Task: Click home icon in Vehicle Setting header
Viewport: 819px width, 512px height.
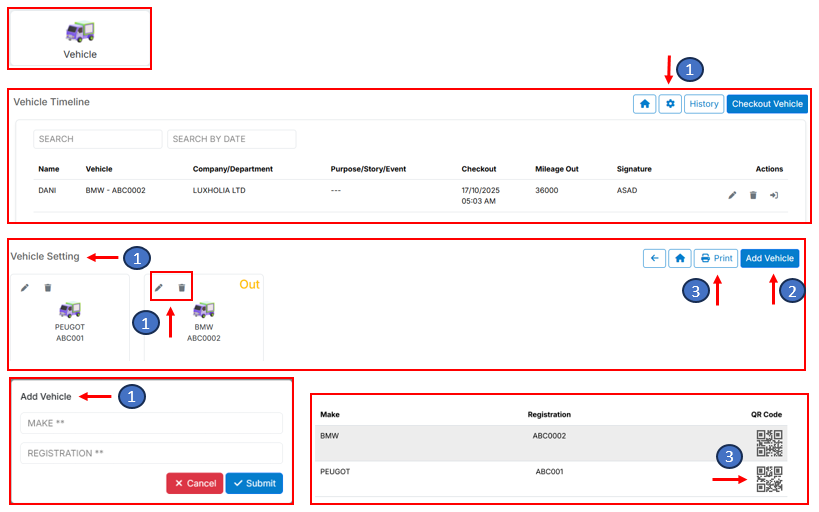Action: pyautogui.click(x=680, y=258)
